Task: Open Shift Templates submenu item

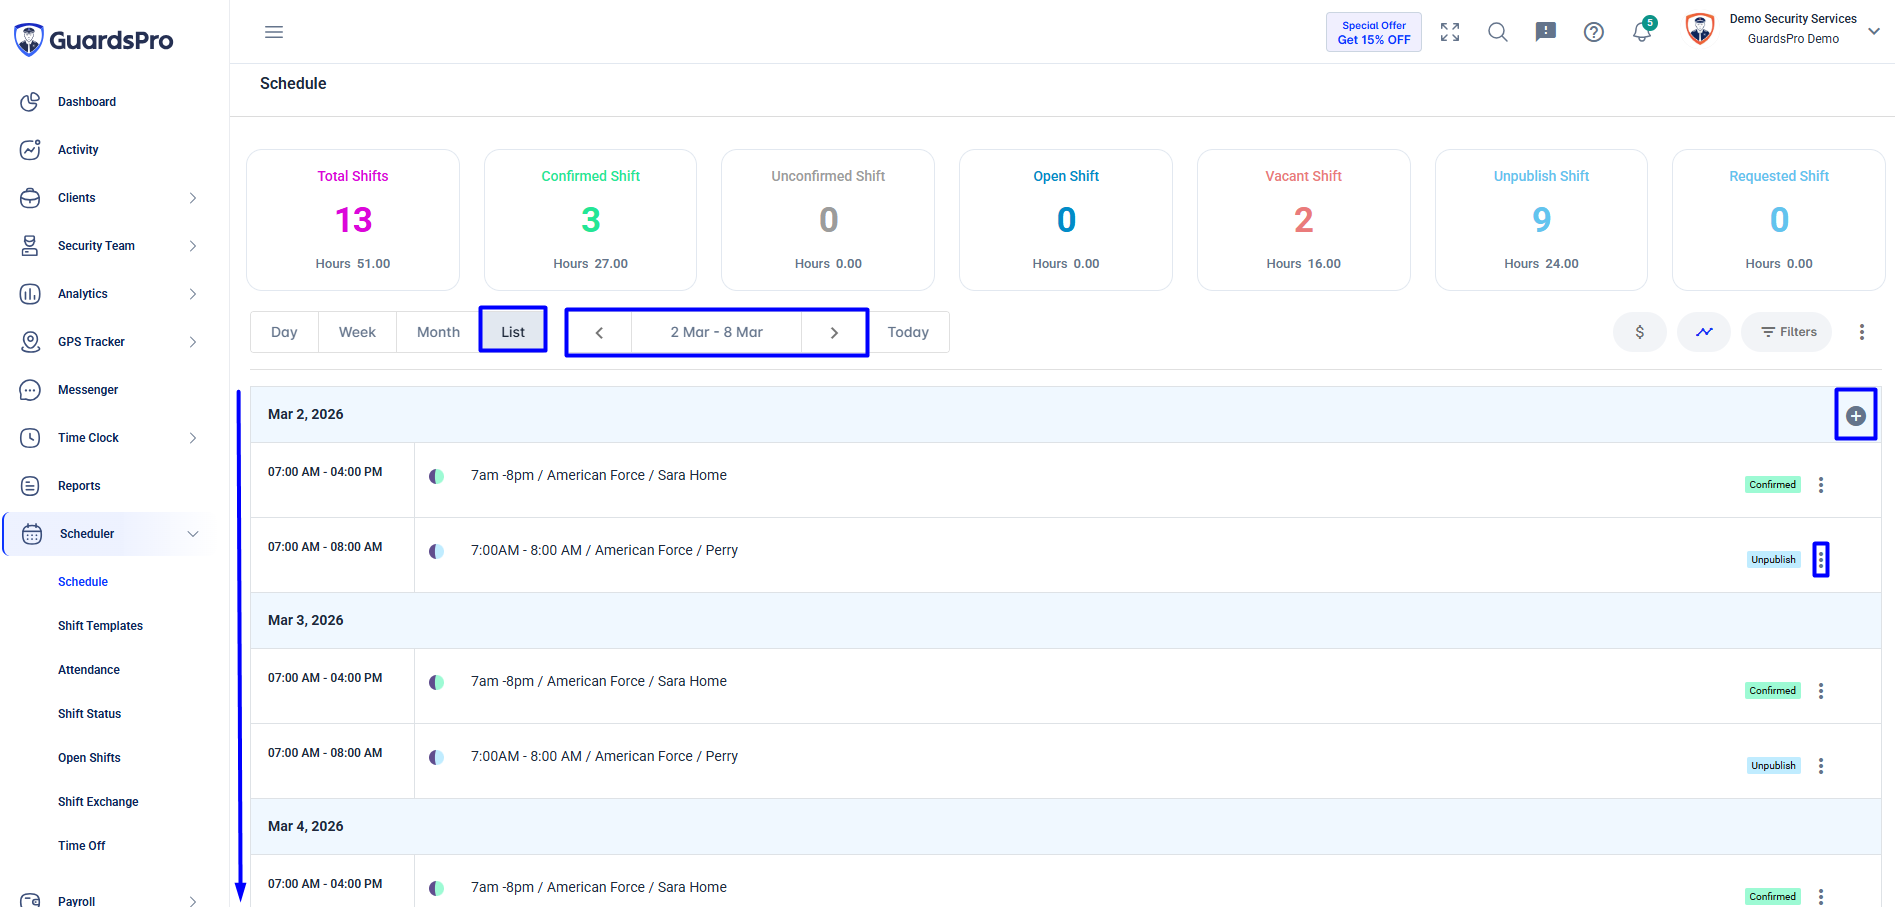Action: [x=100, y=626]
